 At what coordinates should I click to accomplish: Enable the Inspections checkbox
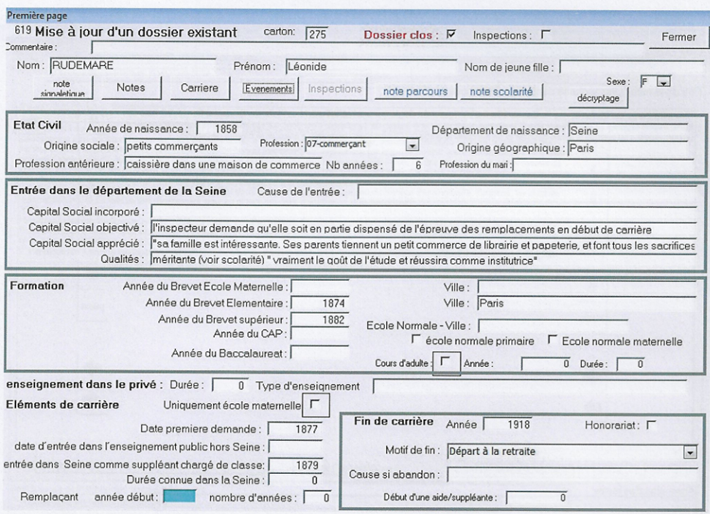click(x=545, y=34)
